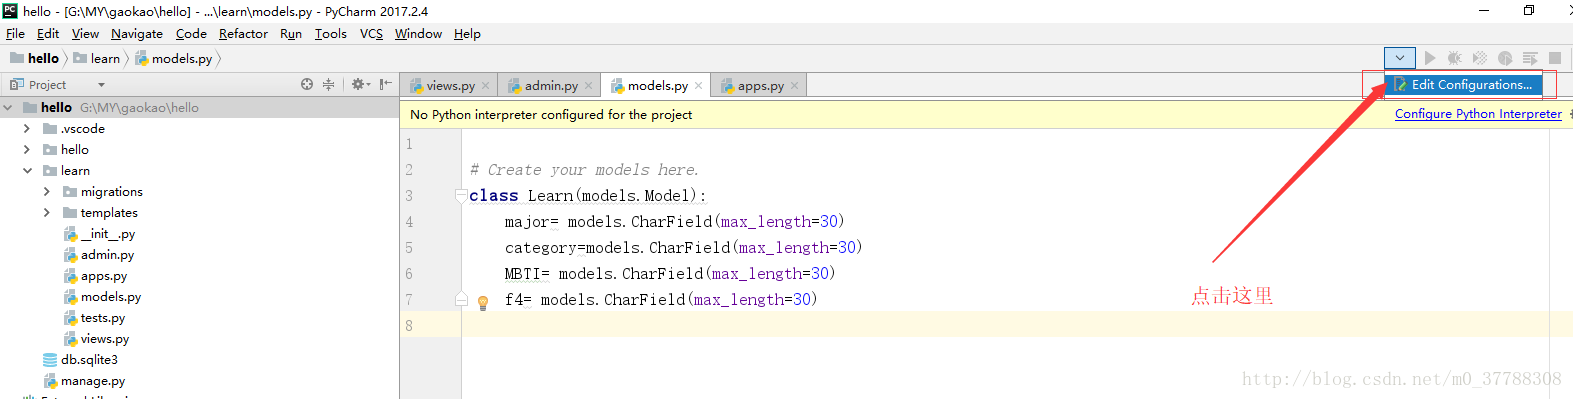
Task: Collapse the hello root project node
Action: pos(8,107)
